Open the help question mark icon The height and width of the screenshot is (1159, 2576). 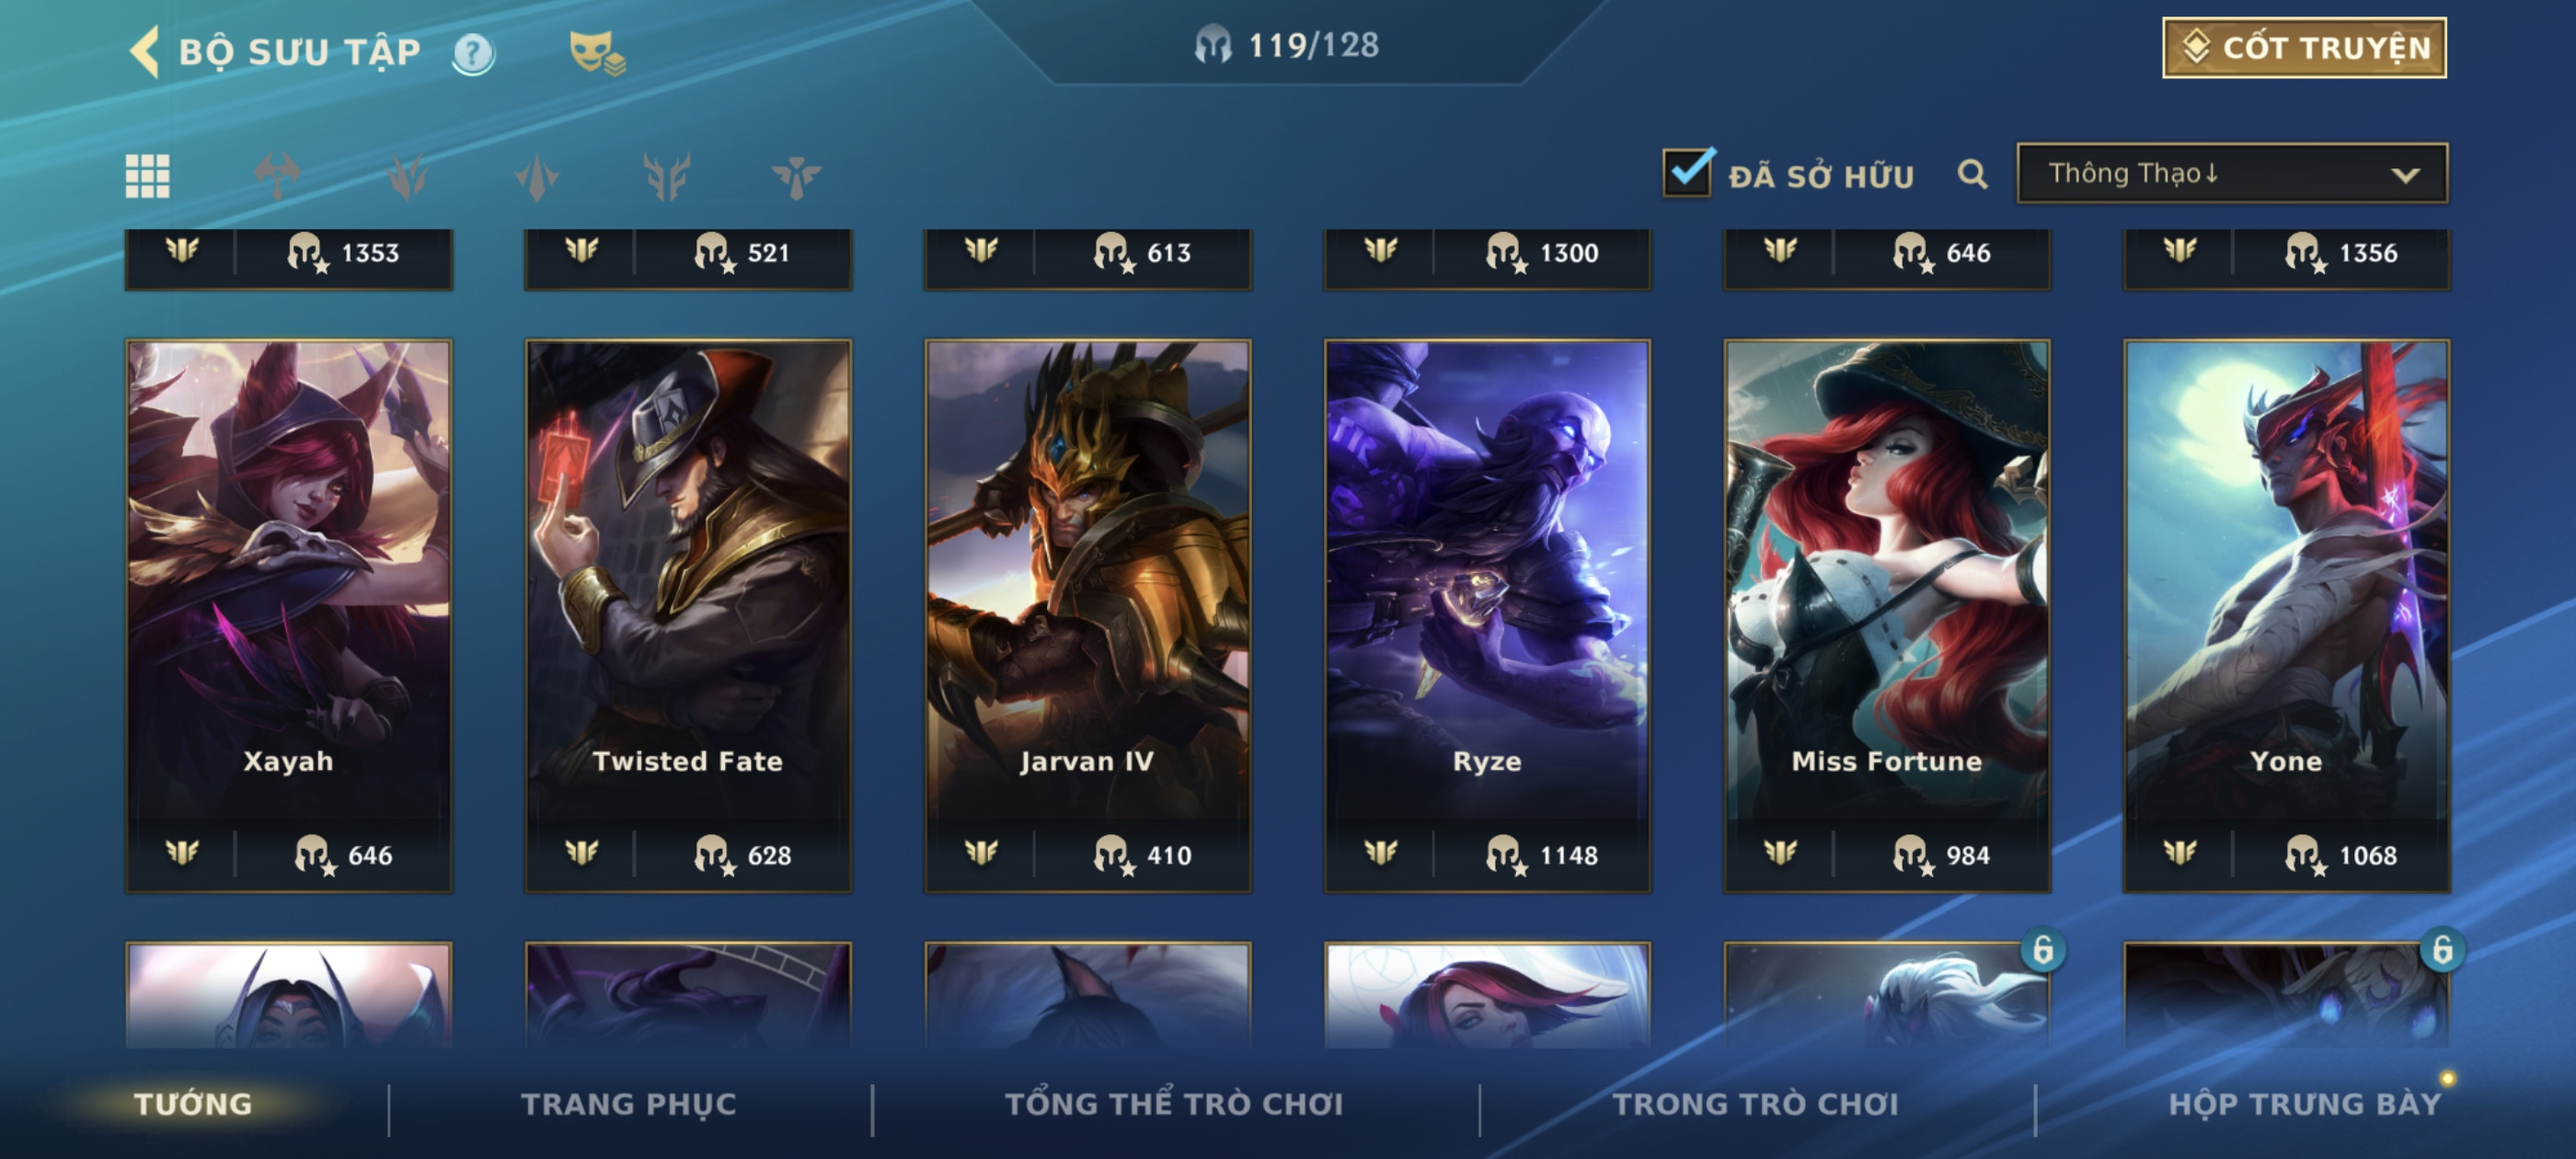[473, 53]
